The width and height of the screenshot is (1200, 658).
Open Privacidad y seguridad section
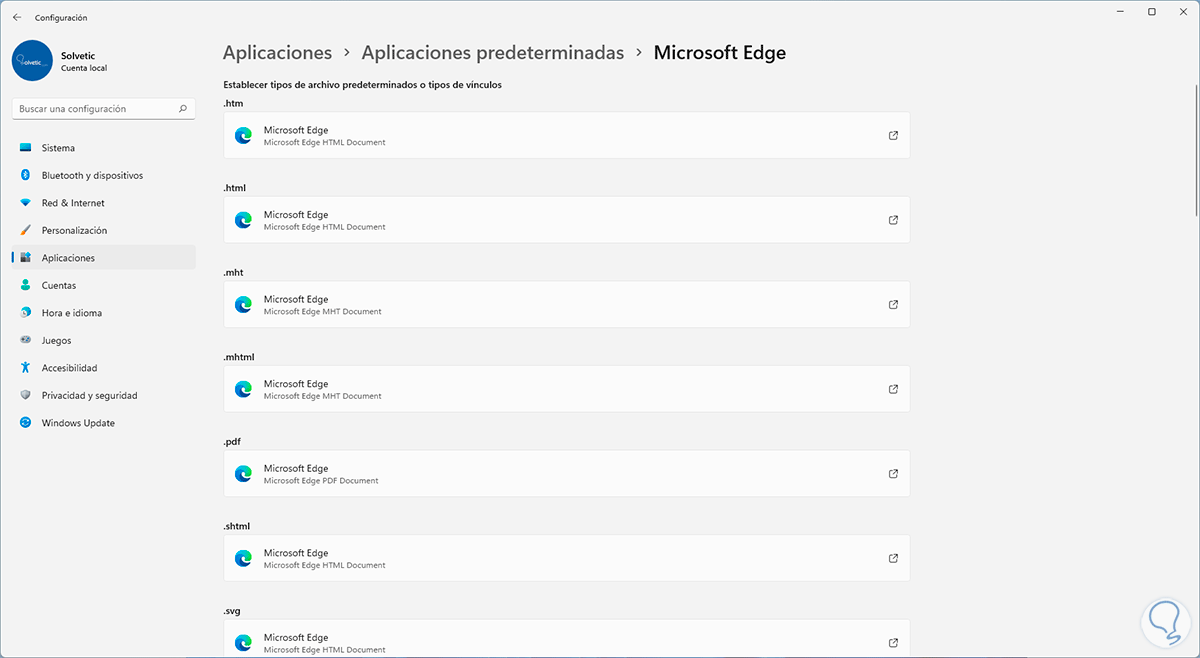coord(89,395)
